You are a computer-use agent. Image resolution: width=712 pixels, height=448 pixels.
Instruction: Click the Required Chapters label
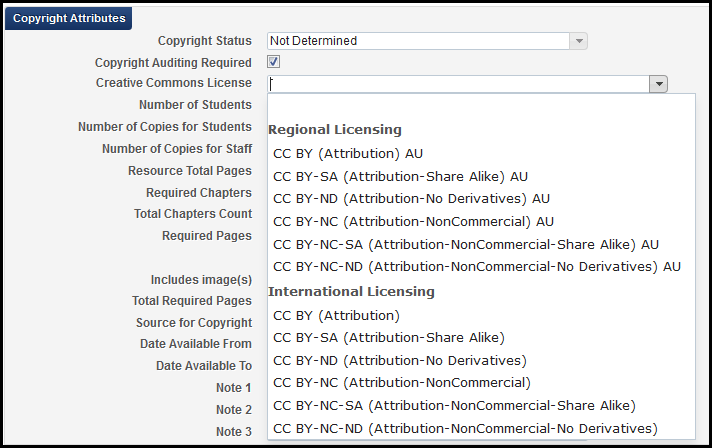coord(199,192)
